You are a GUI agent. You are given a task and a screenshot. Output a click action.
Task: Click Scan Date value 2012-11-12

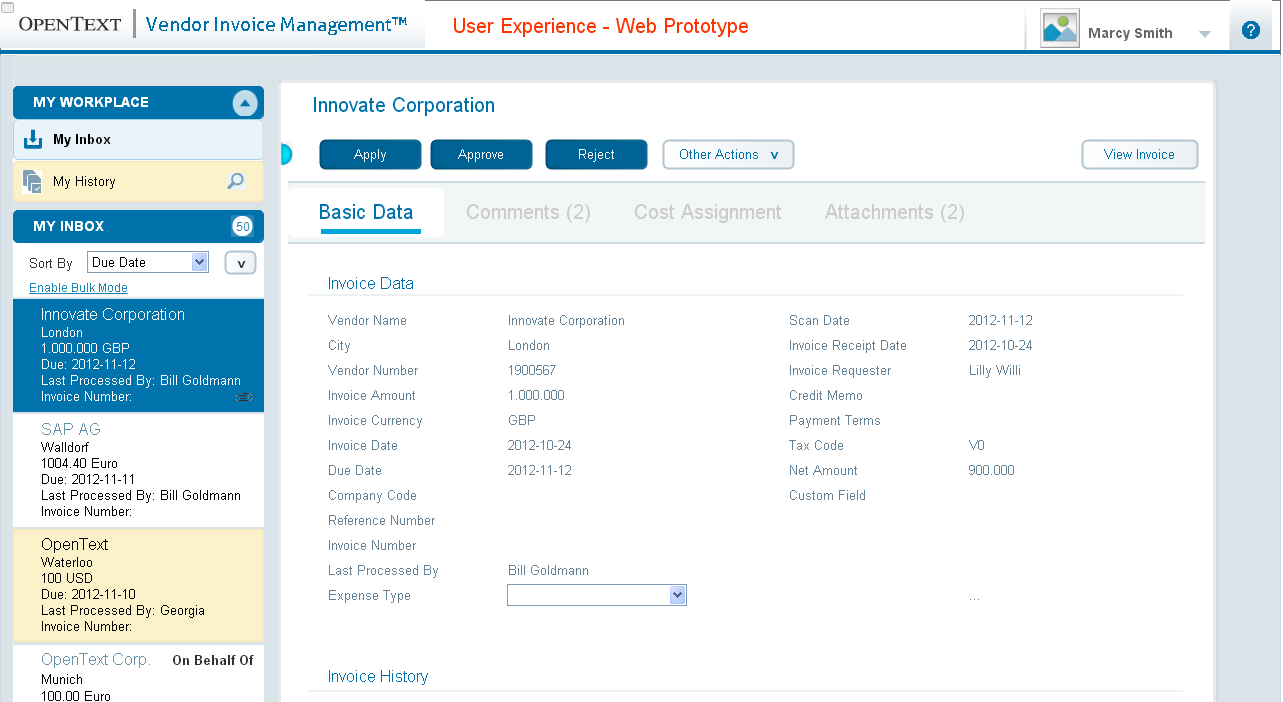point(1000,320)
